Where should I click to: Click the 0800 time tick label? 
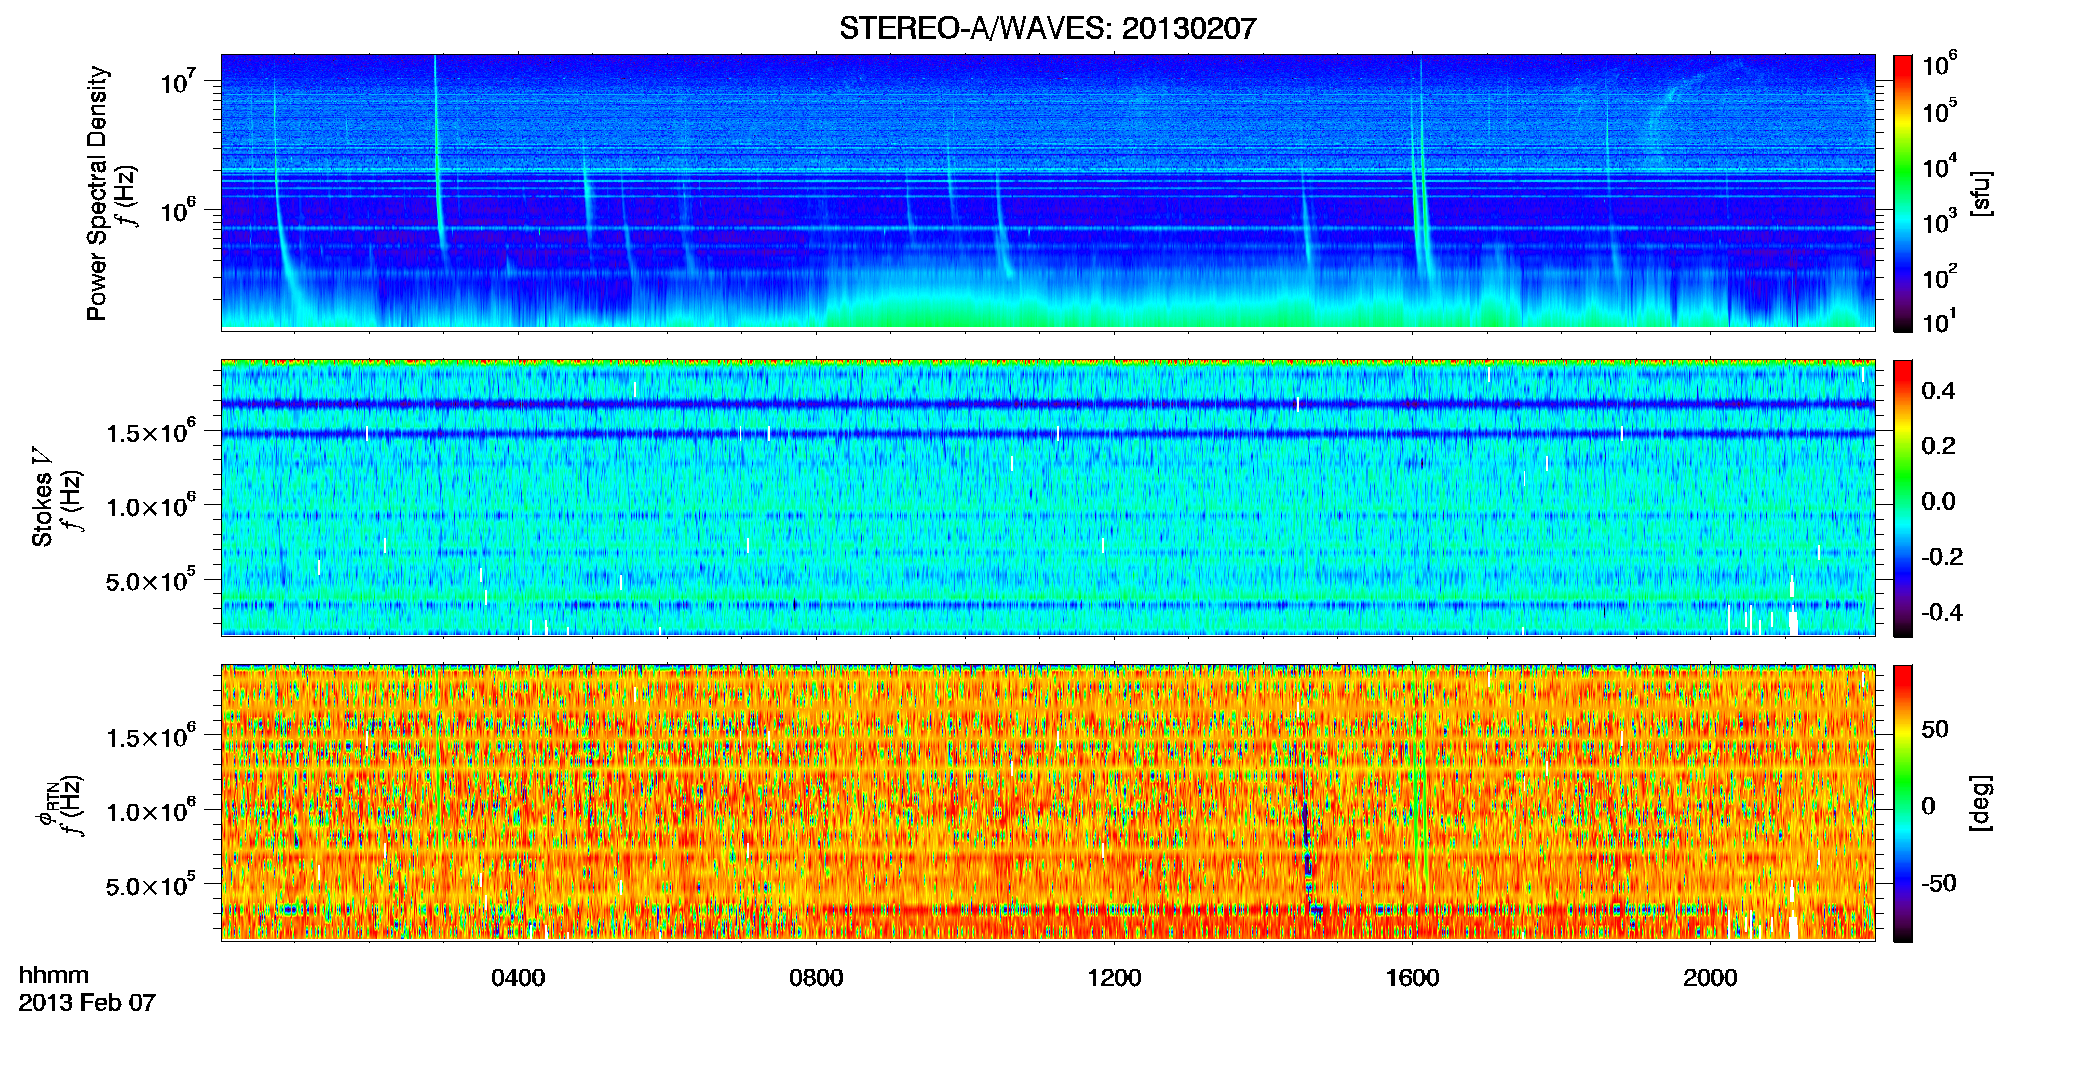click(816, 977)
